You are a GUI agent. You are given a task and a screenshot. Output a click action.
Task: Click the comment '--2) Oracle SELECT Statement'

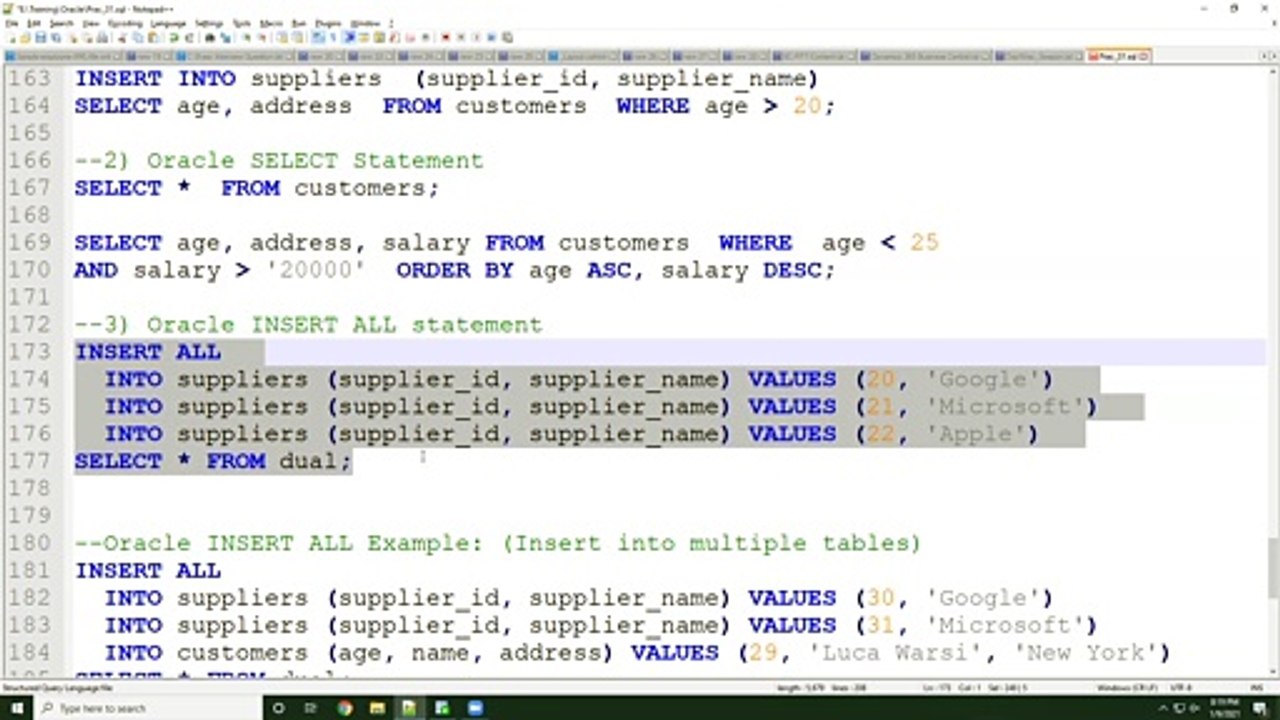click(279, 160)
